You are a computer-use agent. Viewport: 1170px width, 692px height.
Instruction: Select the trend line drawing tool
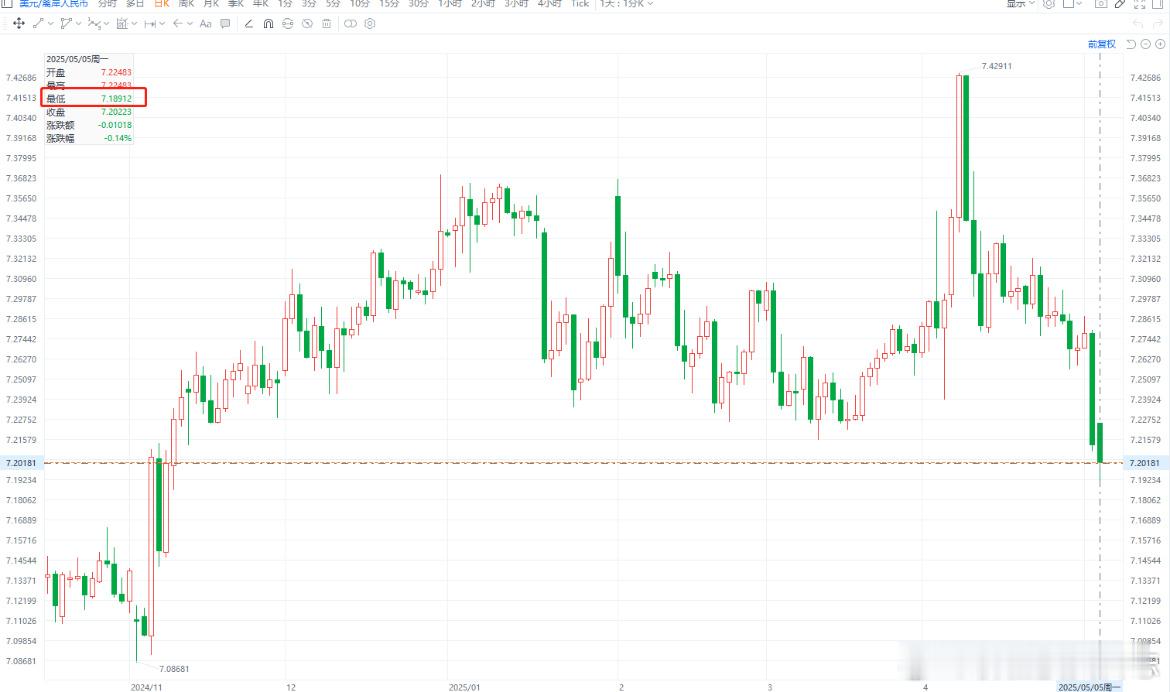(38, 24)
